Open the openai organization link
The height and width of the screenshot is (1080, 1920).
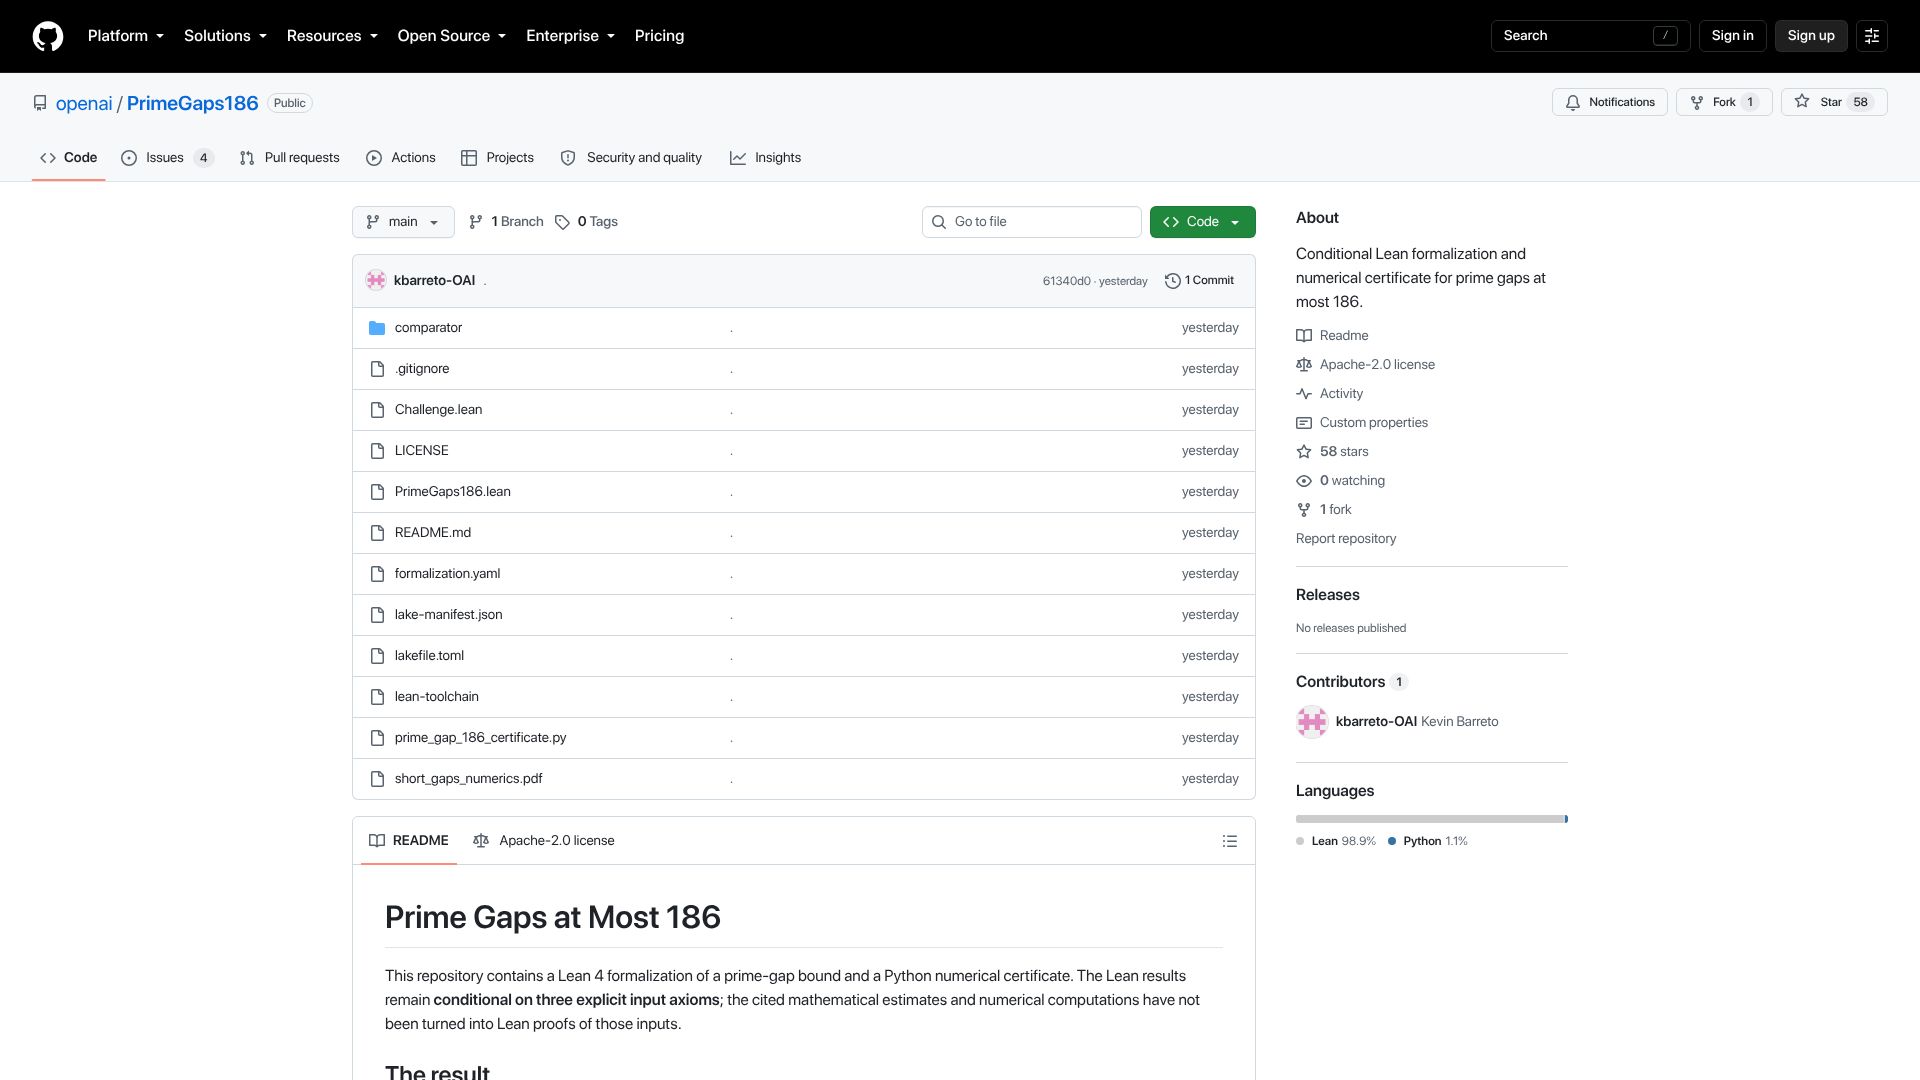point(84,103)
